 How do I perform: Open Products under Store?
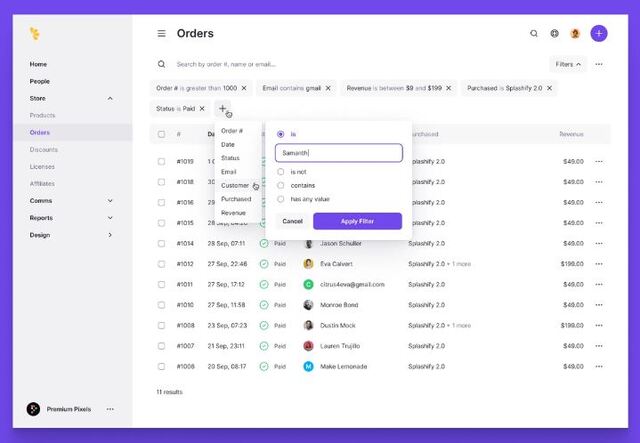[42, 116]
